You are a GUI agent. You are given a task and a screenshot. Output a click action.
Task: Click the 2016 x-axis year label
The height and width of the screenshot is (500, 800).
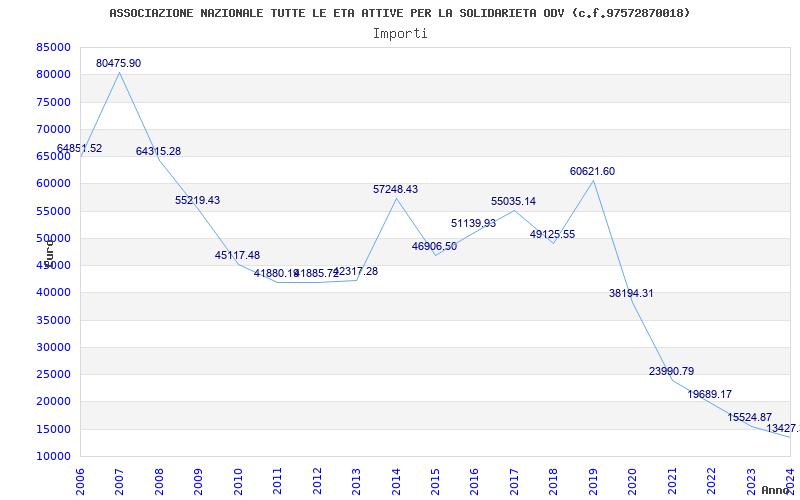click(x=474, y=482)
